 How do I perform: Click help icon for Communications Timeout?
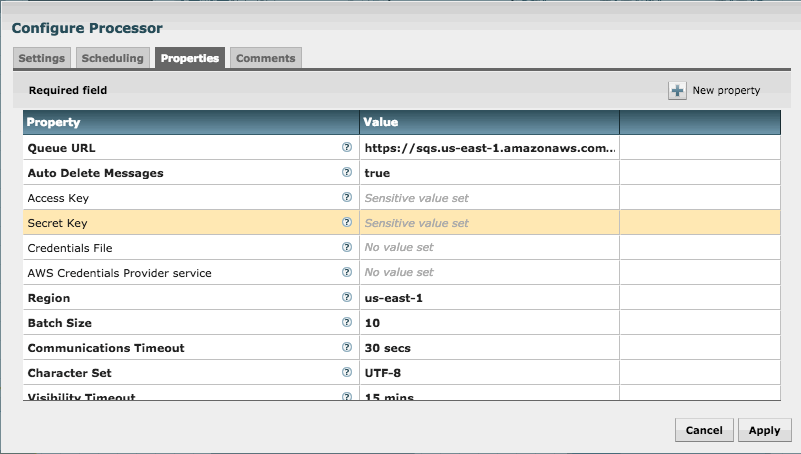[x=347, y=347]
